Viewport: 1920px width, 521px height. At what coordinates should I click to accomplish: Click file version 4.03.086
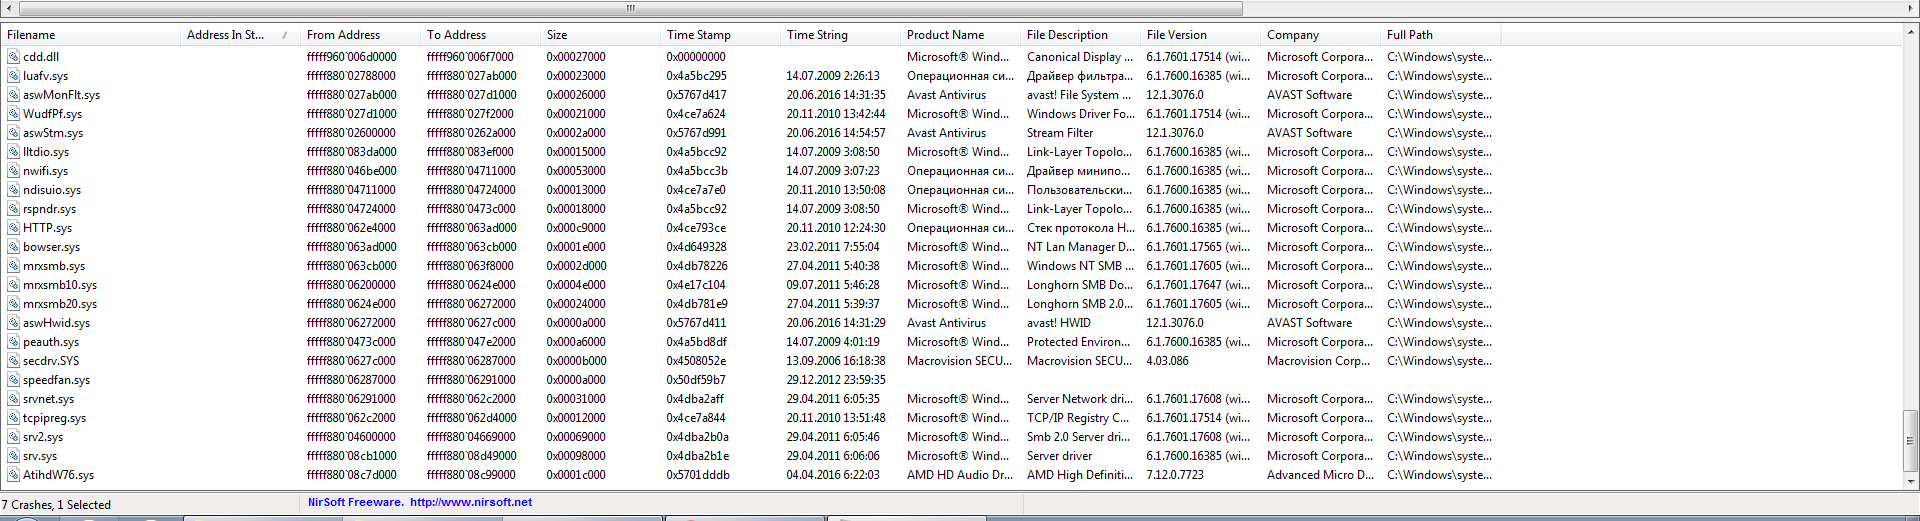pos(1168,361)
